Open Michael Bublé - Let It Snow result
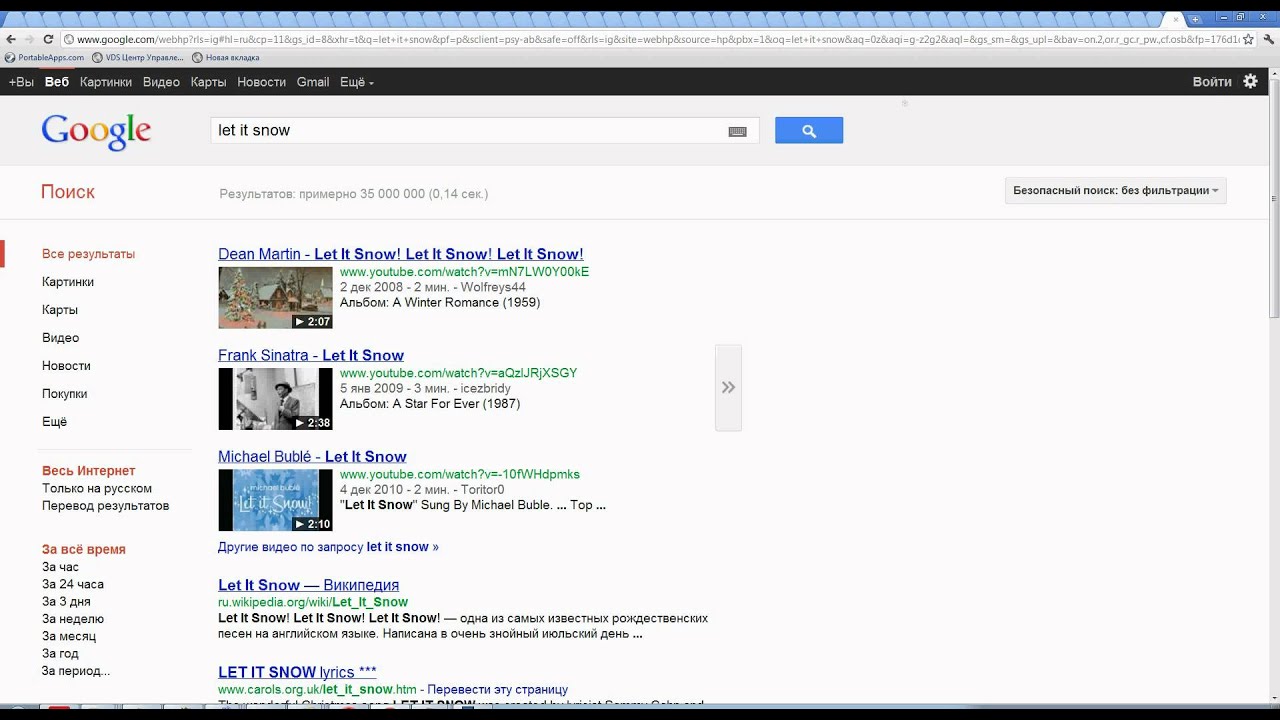The image size is (1280, 720). [x=312, y=456]
